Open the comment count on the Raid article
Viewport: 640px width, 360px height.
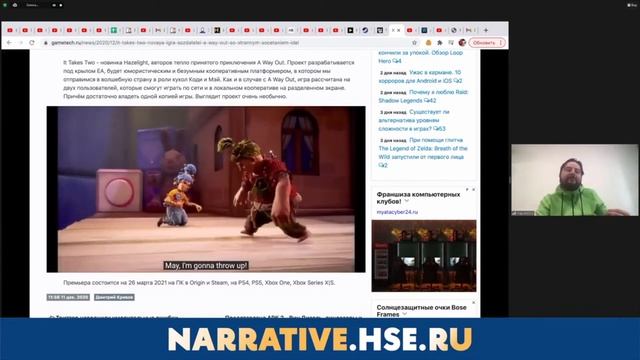tap(430, 100)
